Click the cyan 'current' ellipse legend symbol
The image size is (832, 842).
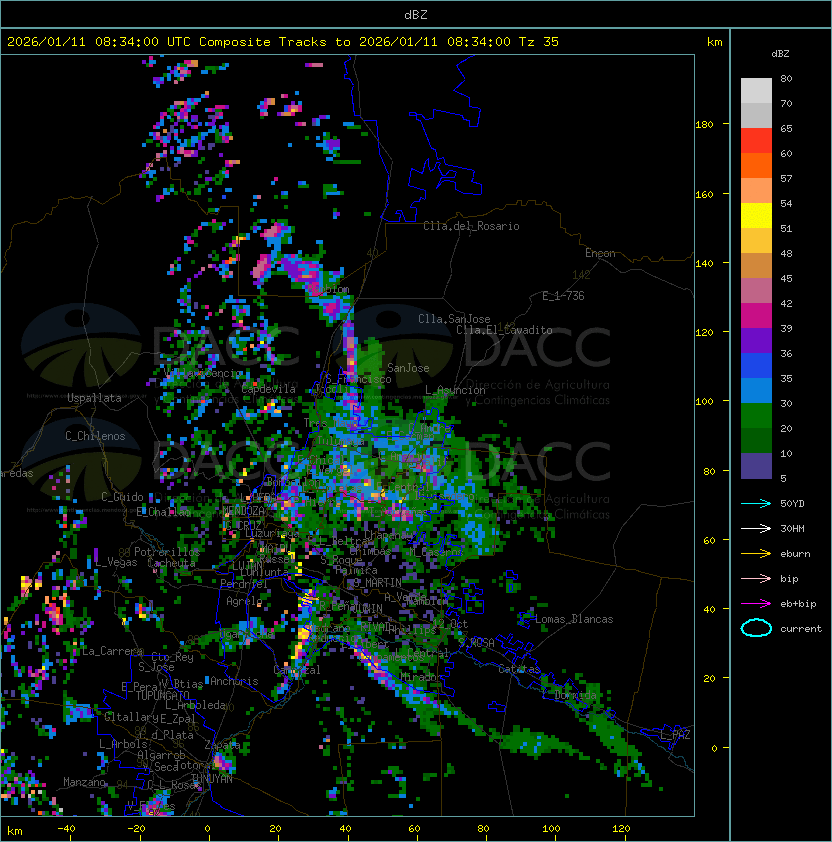coord(756,628)
